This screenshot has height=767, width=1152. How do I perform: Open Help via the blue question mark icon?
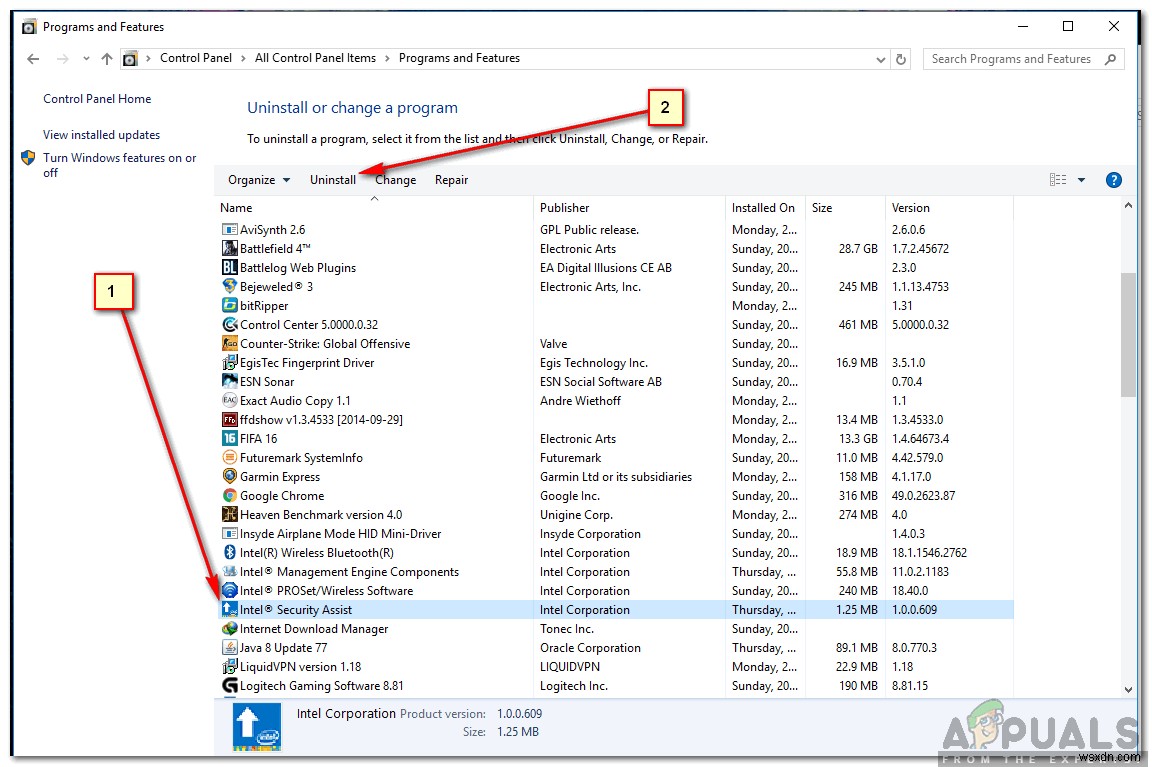[1114, 179]
